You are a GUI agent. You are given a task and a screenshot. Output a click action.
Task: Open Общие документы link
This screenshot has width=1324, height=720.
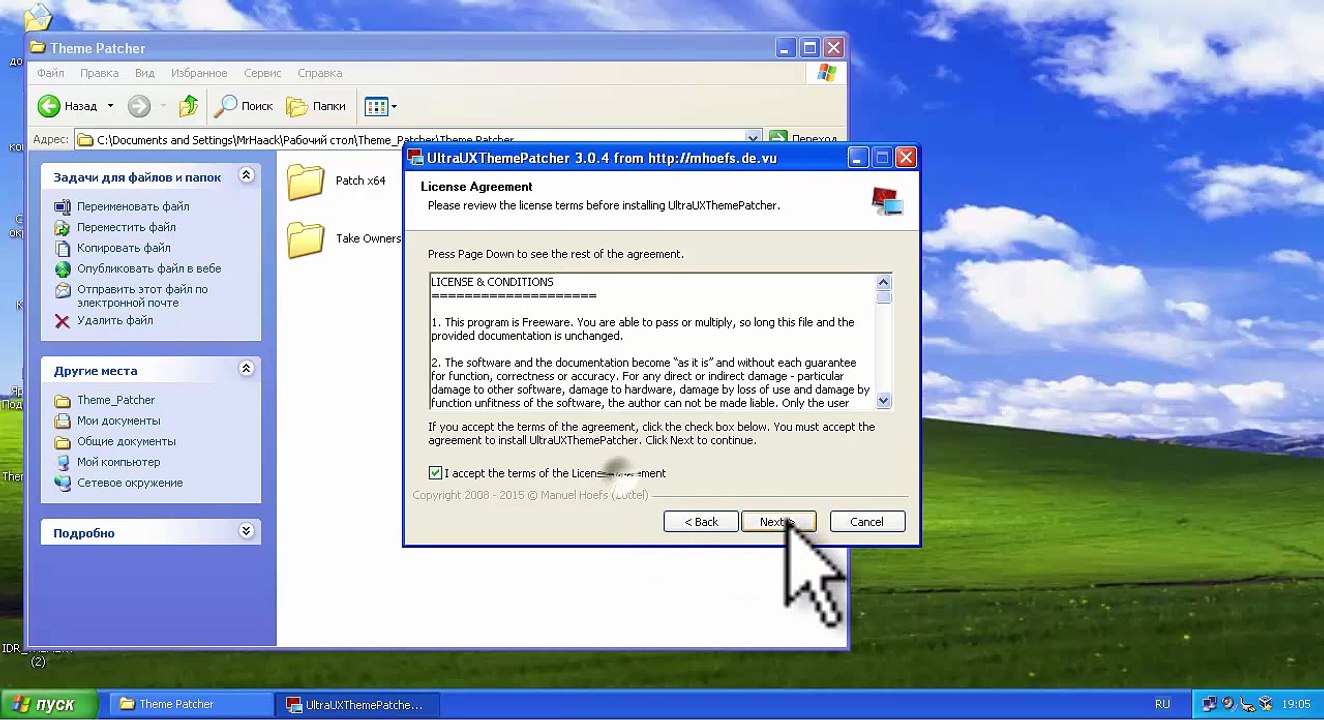pos(126,442)
